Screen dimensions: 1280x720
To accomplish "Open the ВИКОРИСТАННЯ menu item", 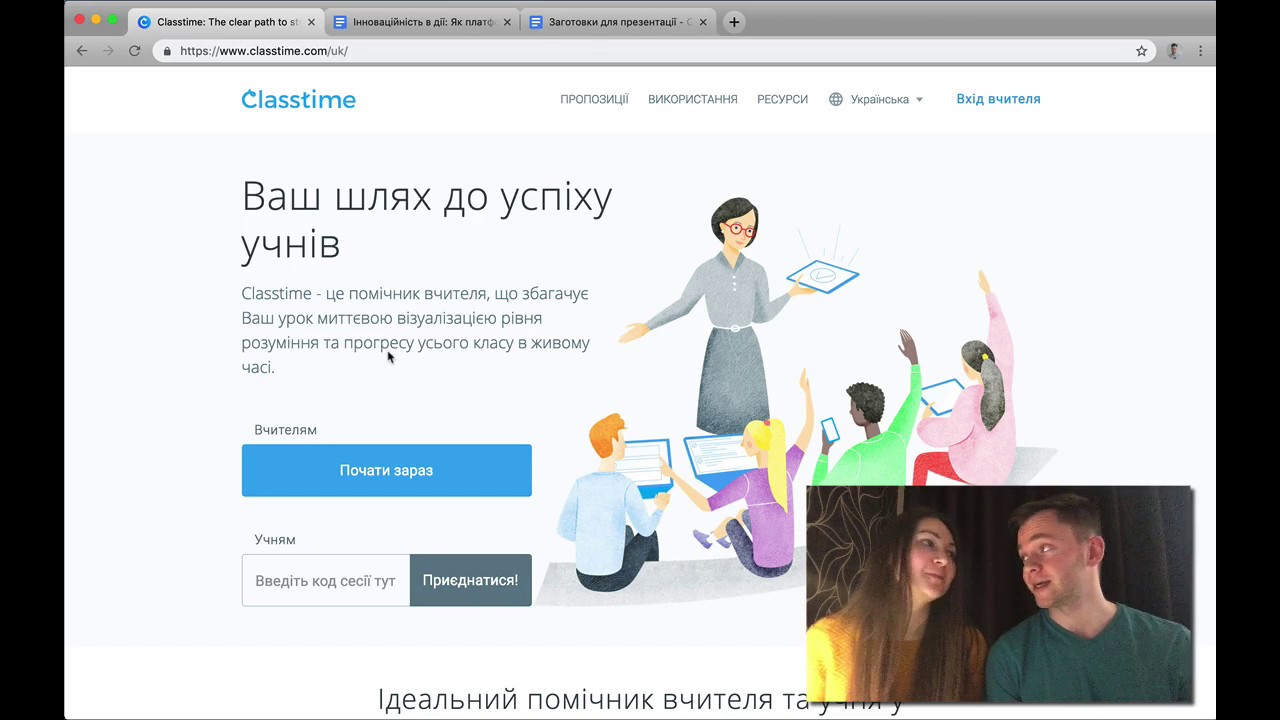I will 693,99.
